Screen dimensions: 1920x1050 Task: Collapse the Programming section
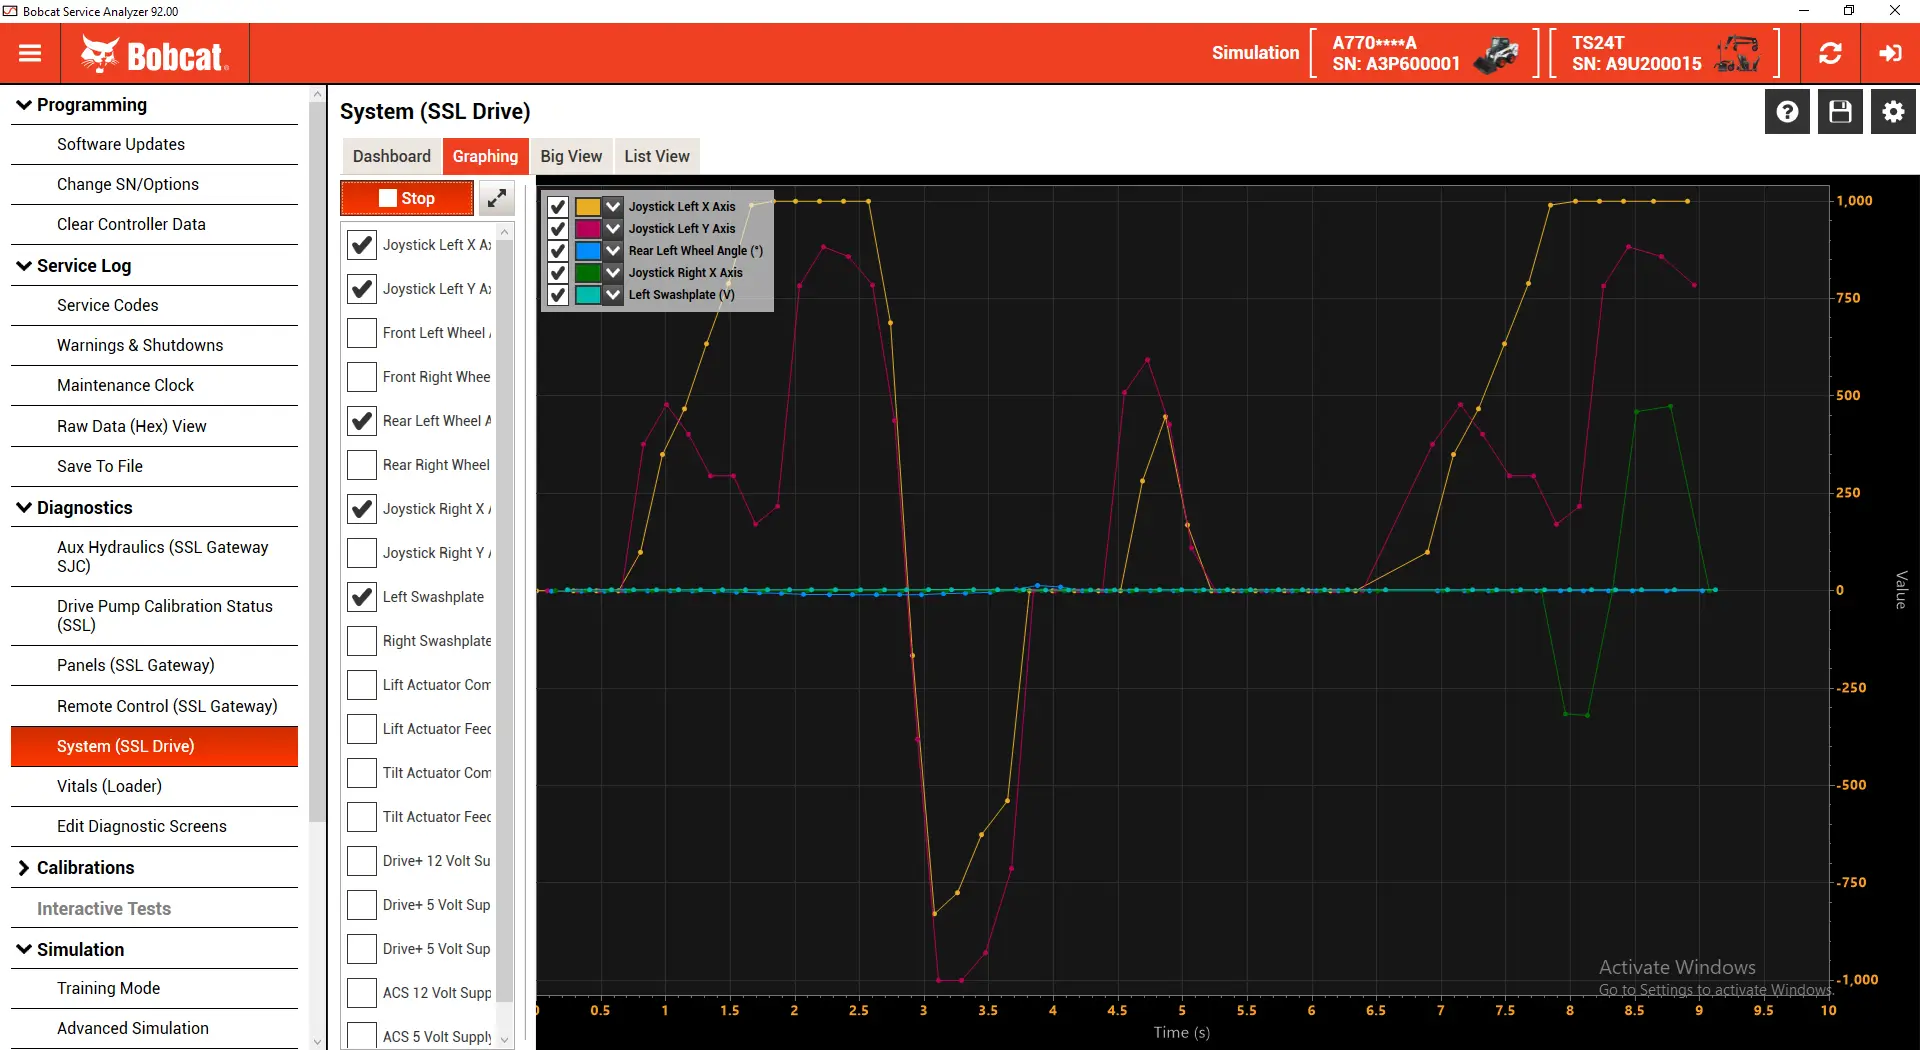click(24, 105)
